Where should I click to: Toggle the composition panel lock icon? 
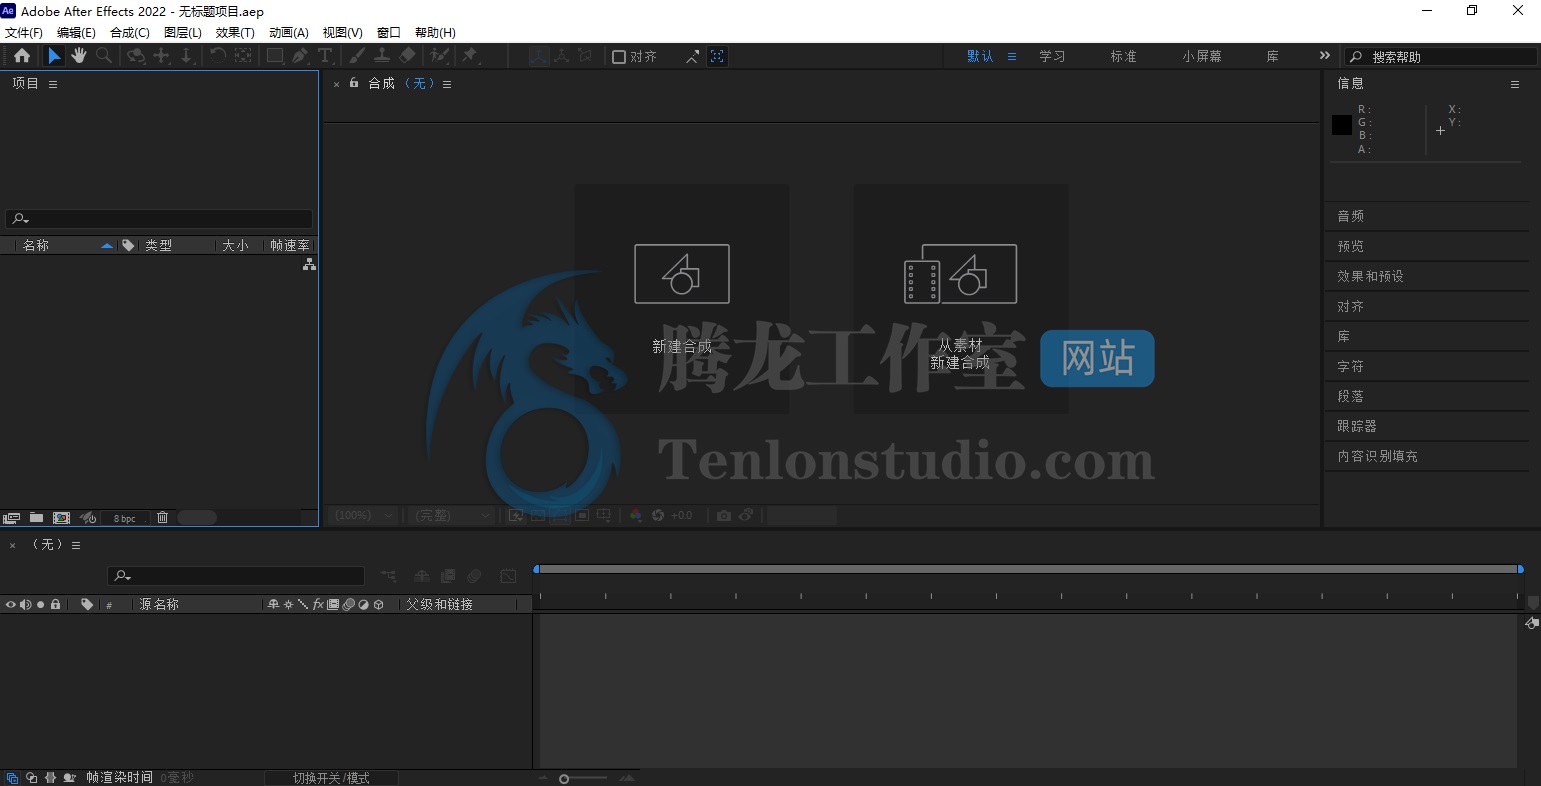pos(354,83)
